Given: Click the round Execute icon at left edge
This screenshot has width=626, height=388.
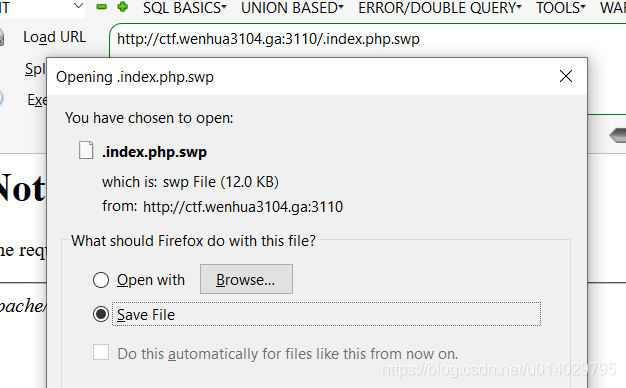Looking at the screenshot, I should [x=1, y=98].
